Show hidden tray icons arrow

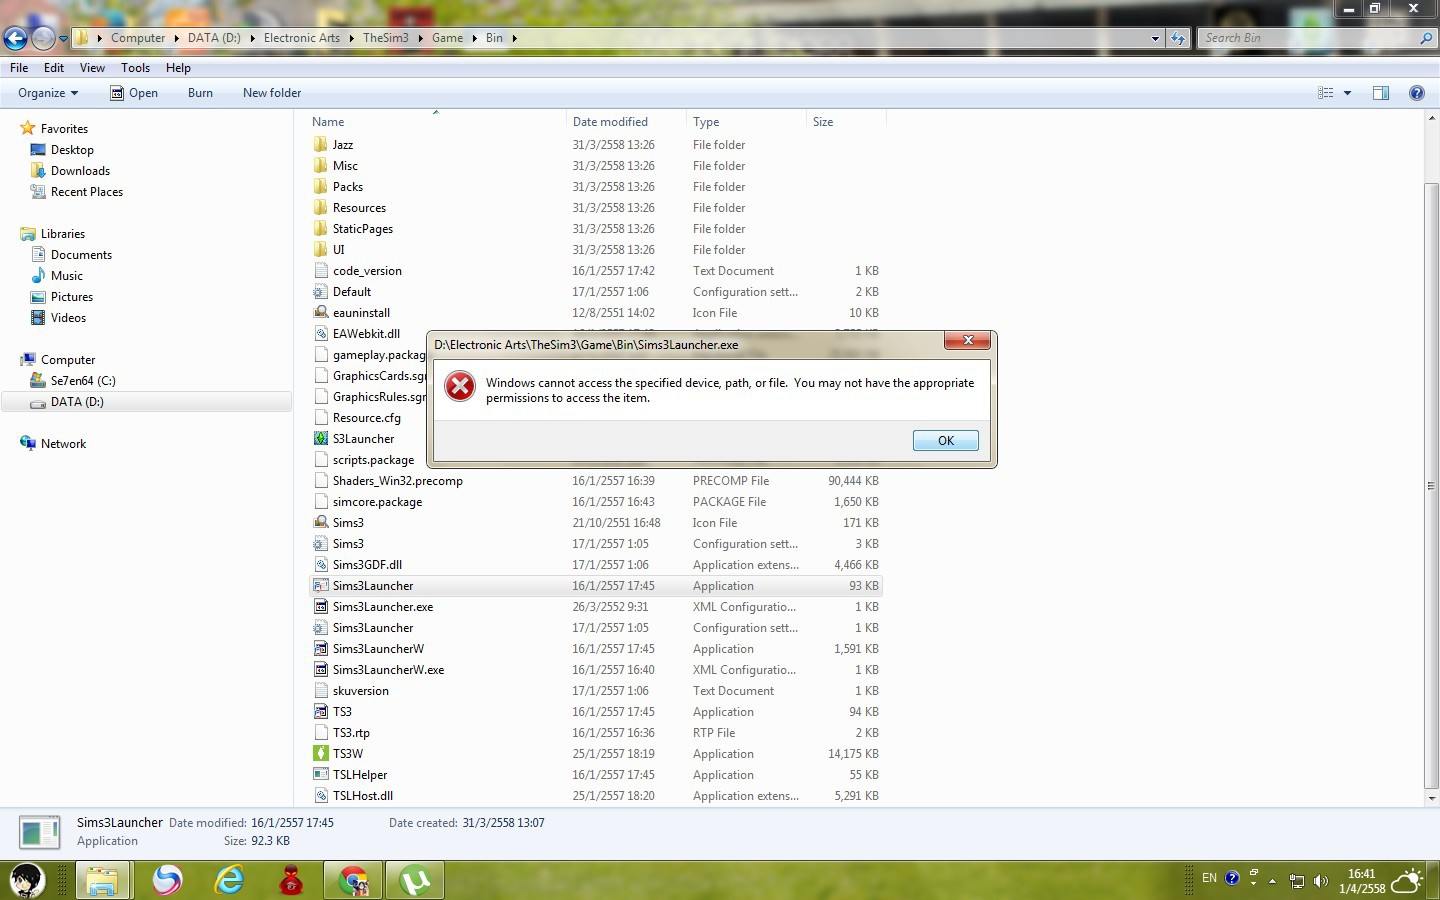click(x=1272, y=881)
